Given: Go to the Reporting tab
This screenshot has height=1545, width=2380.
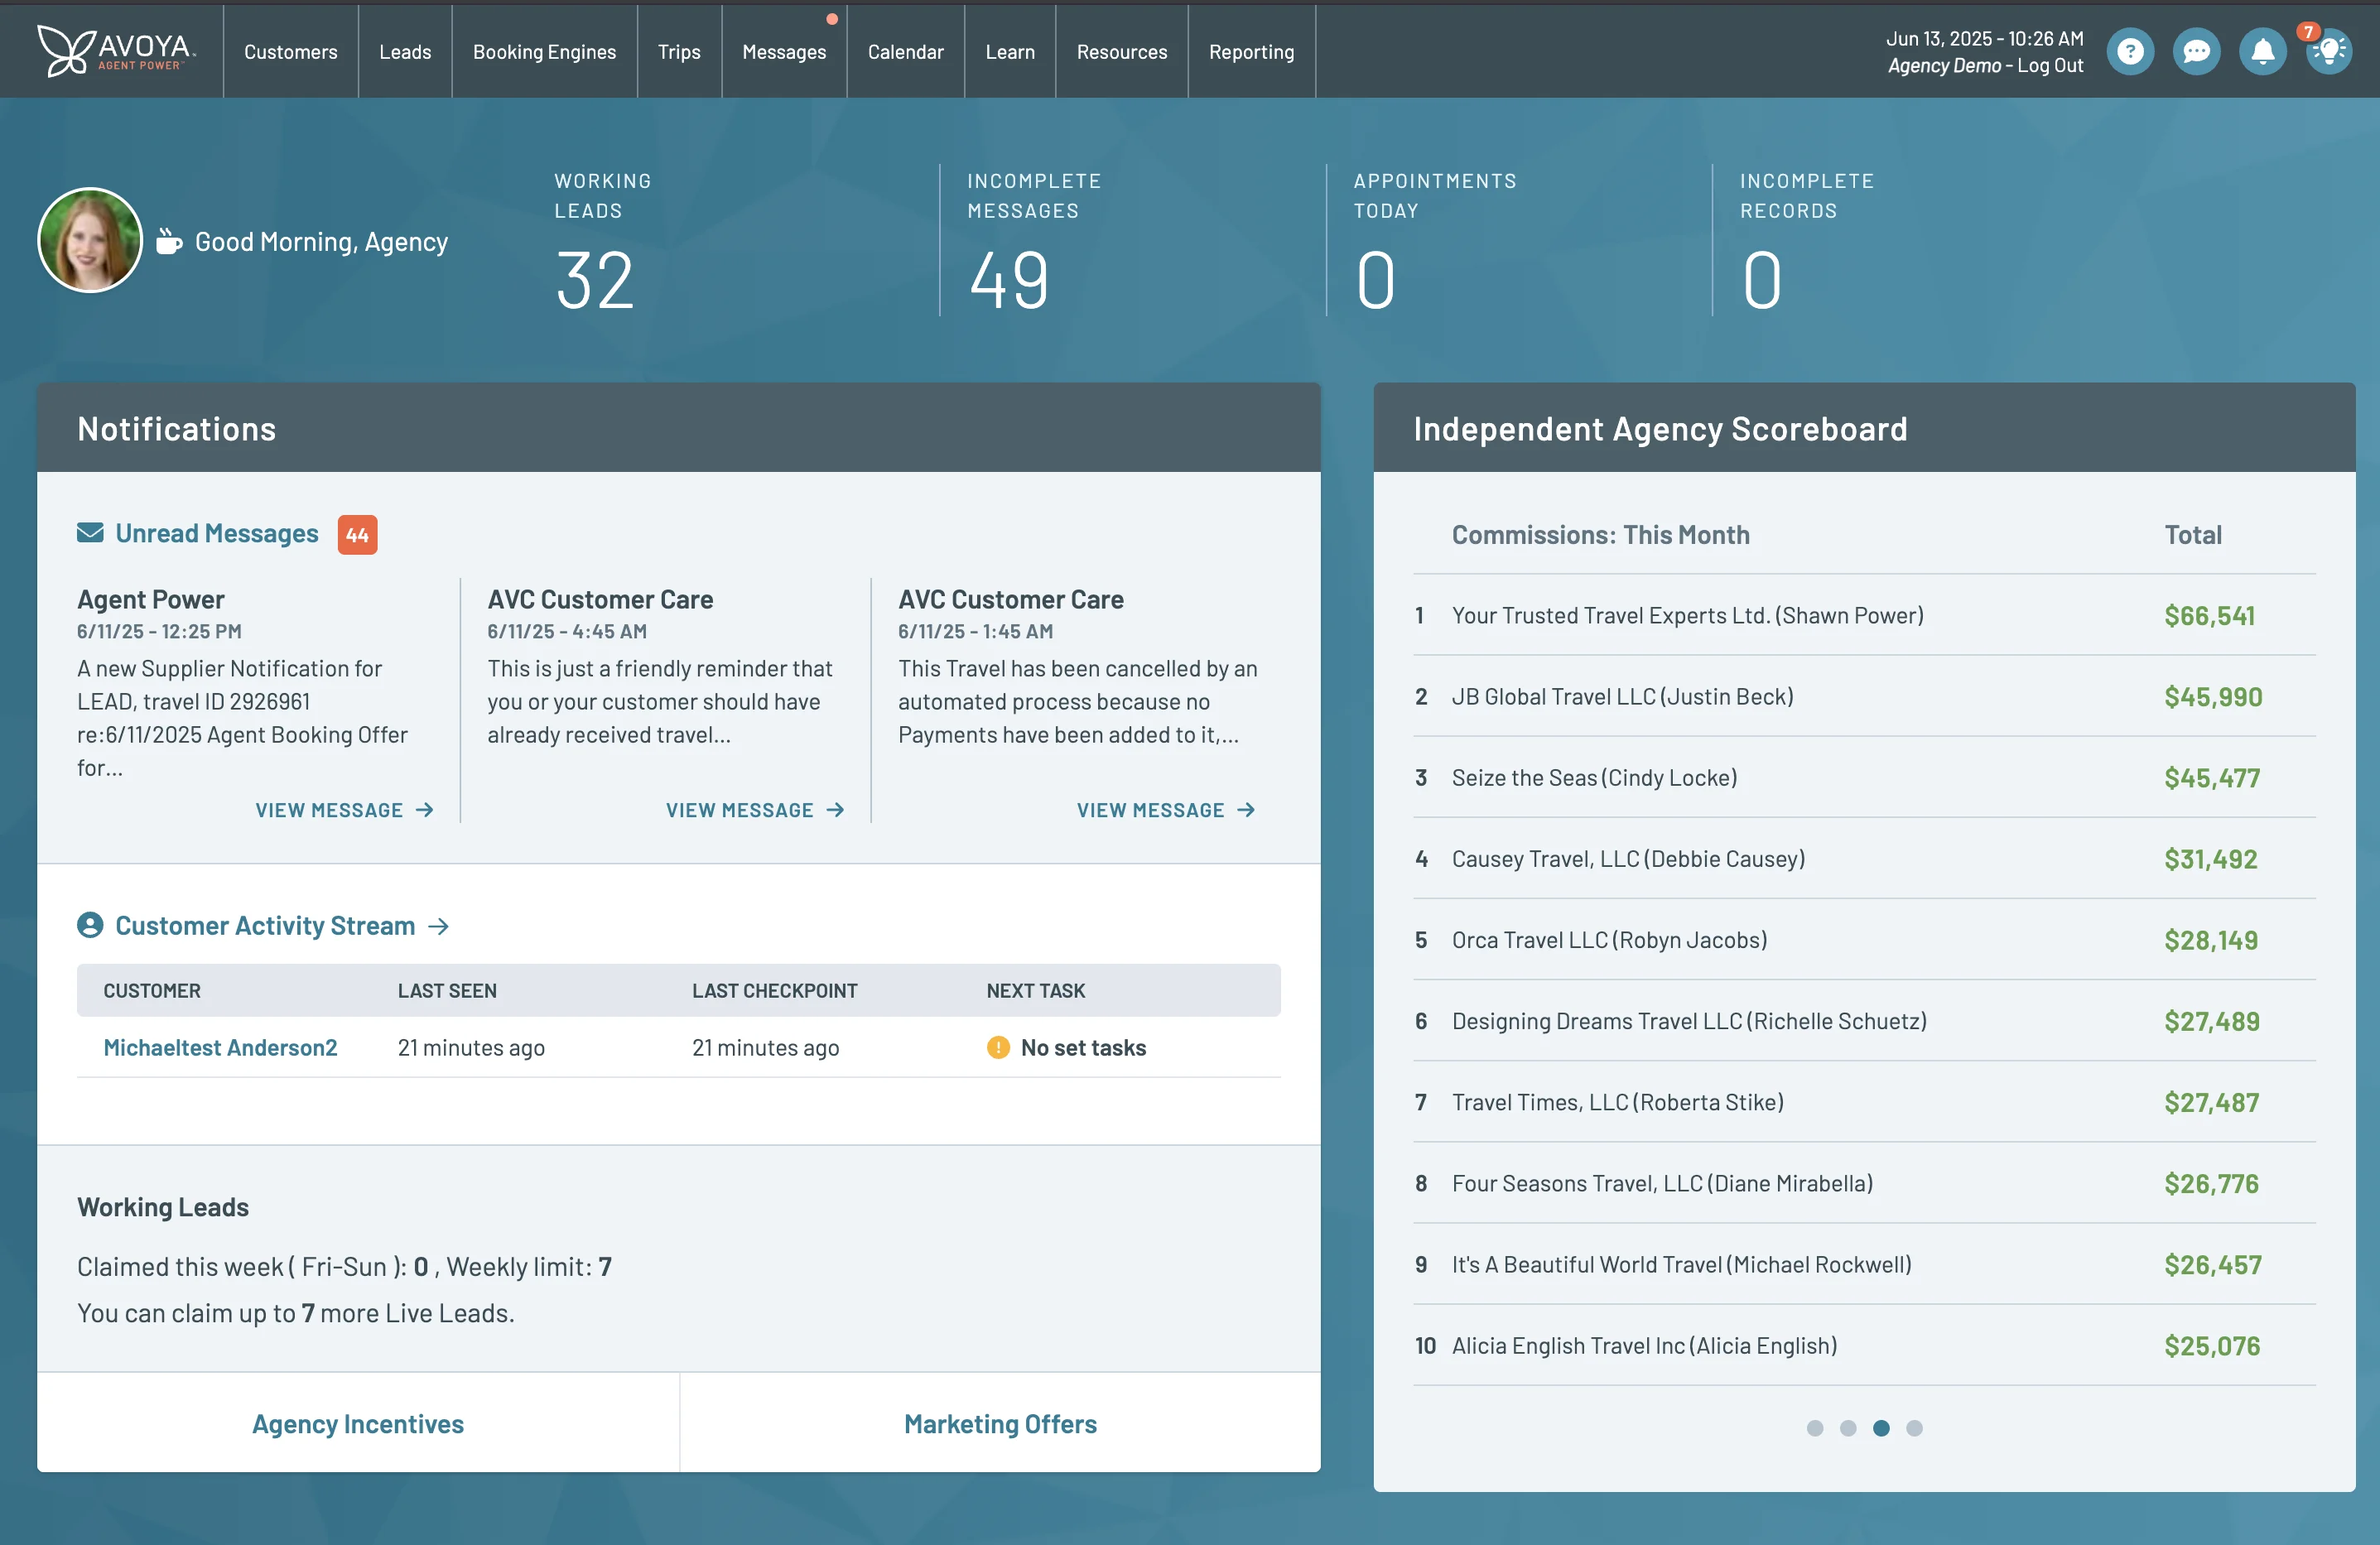Looking at the screenshot, I should tap(1251, 51).
